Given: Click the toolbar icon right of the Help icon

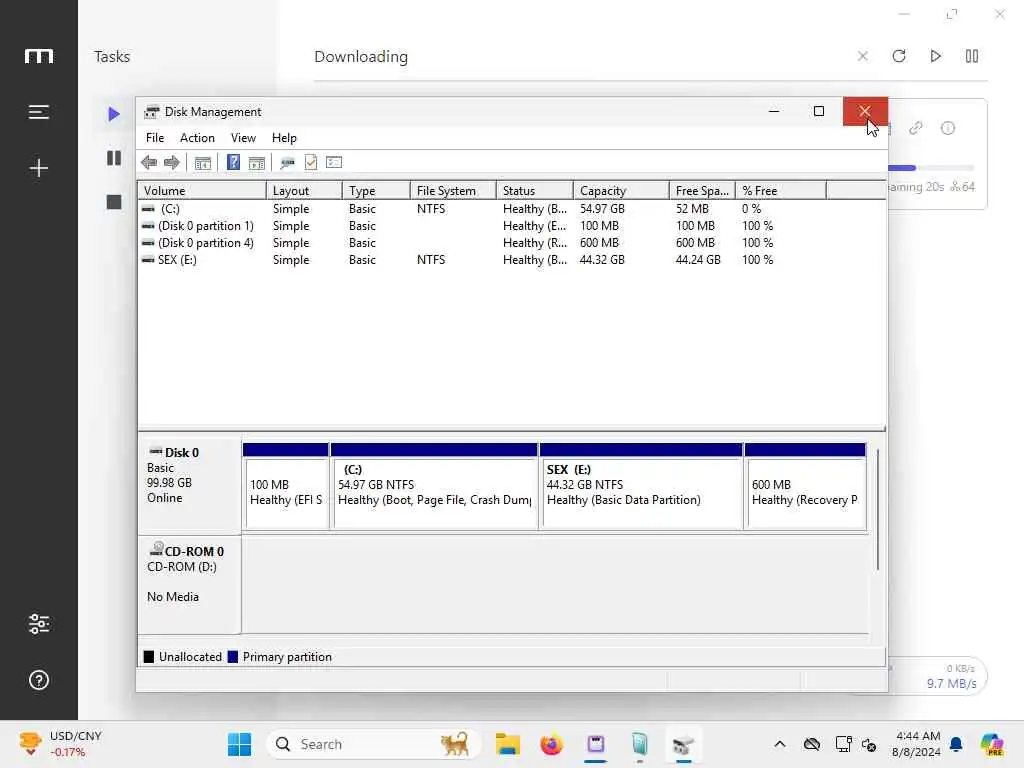Looking at the screenshot, I should 257,163.
